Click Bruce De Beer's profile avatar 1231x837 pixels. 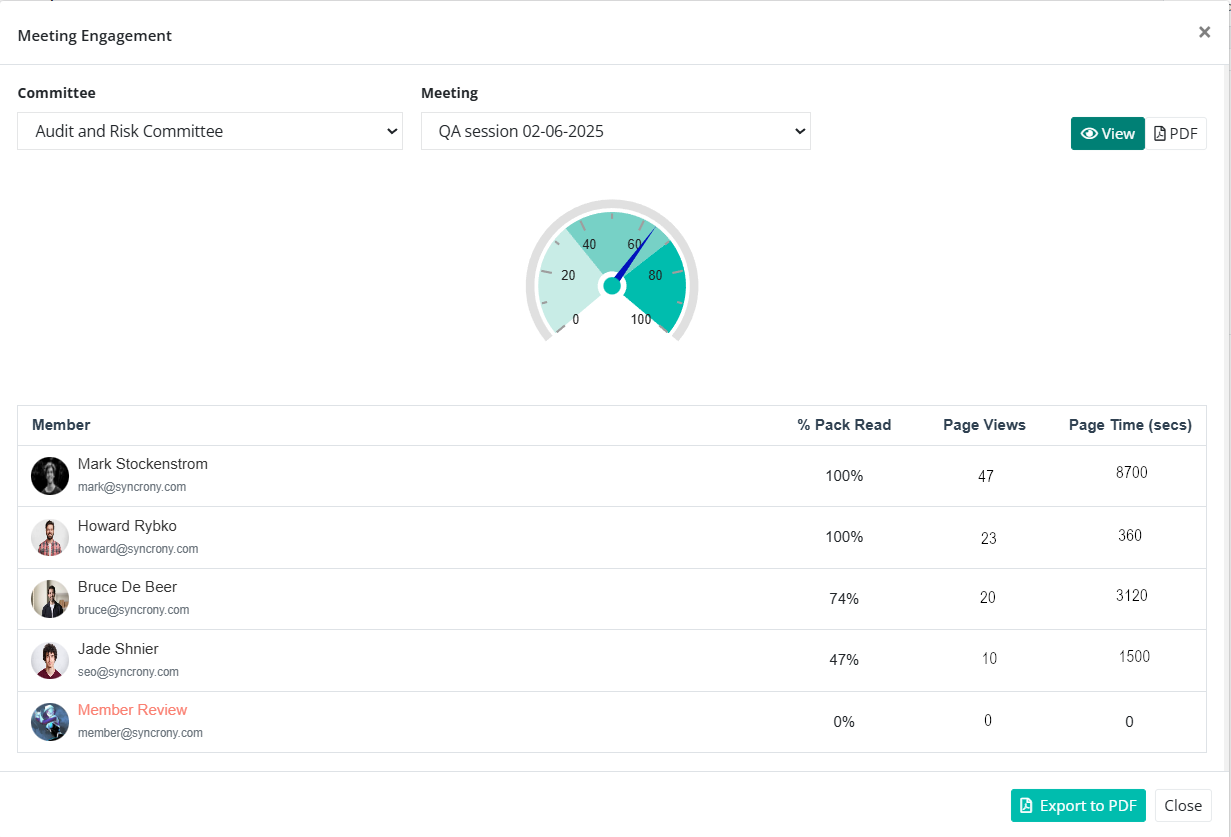point(50,598)
